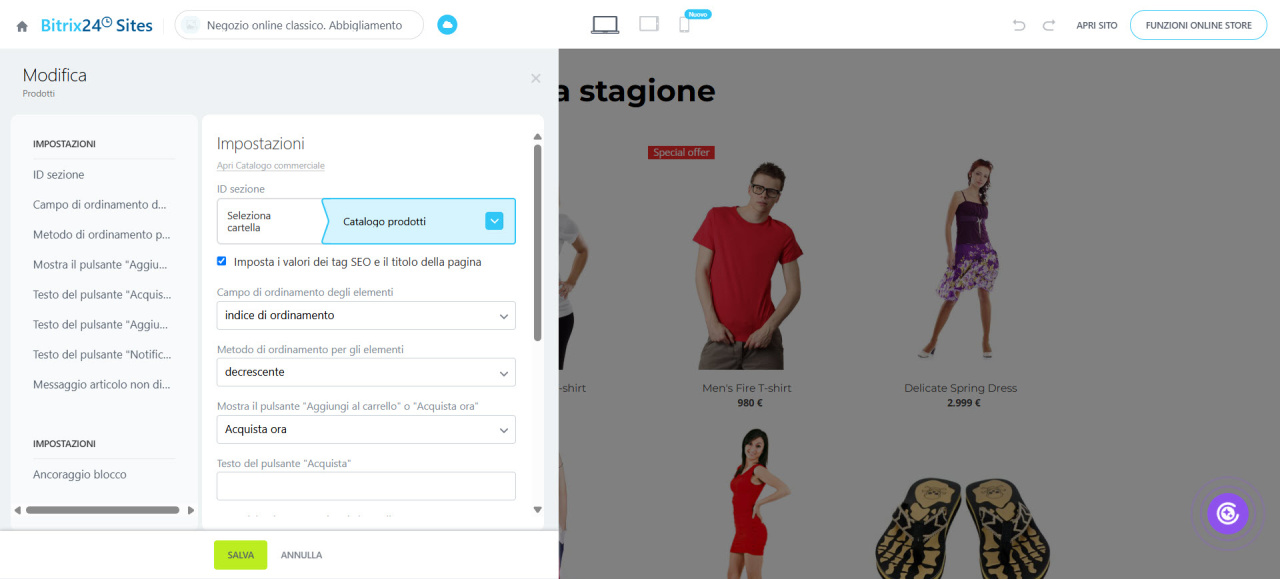Click the Testo del pulsante "Acquista" input field
The height and width of the screenshot is (579, 1280).
coord(366,486)
